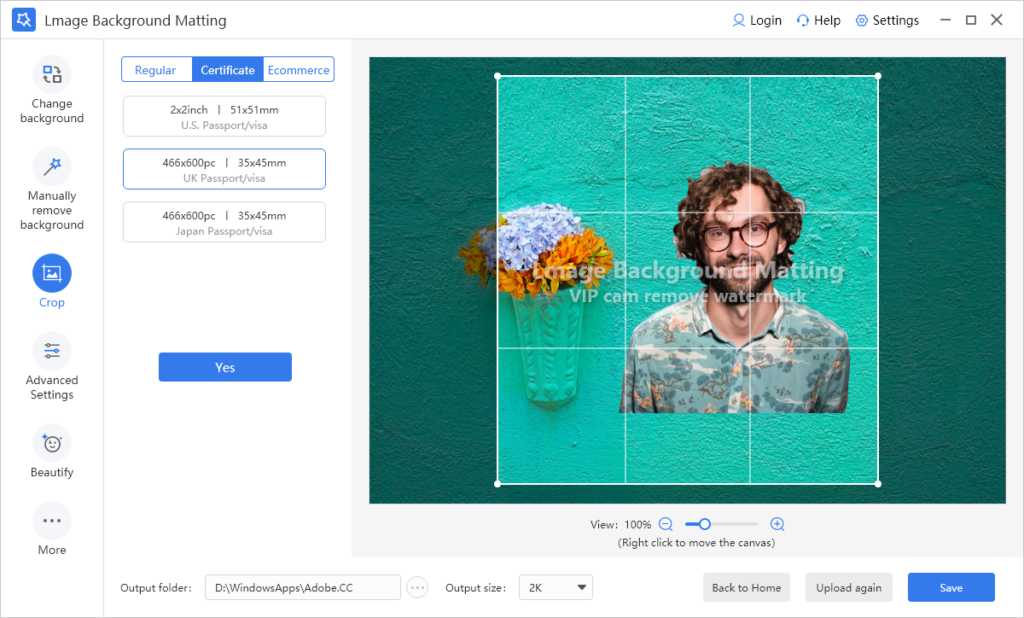The height and width of the screenshot is (618, 1024).
Task: Open Advanced Settings sliders icon
Action: [x=52, y=351]
